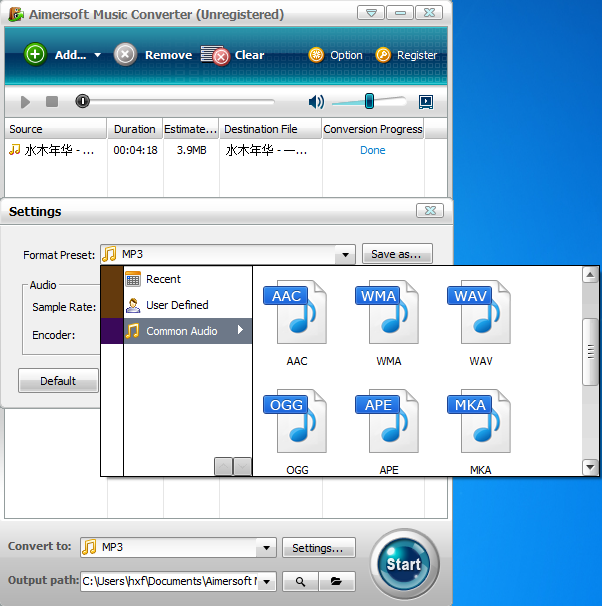Choose the WAV format icon
This screenshot has height=606, width=602.
[480, 312]
